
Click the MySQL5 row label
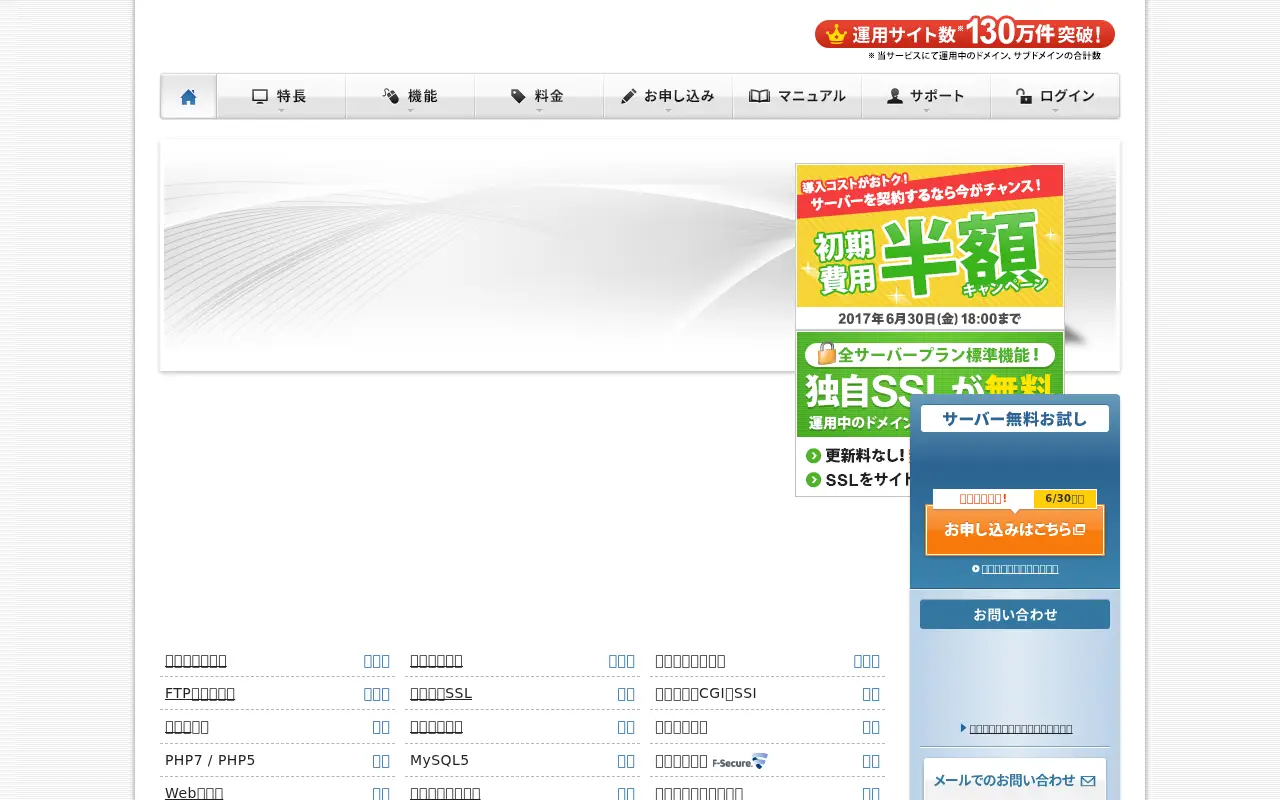point(439,760)
